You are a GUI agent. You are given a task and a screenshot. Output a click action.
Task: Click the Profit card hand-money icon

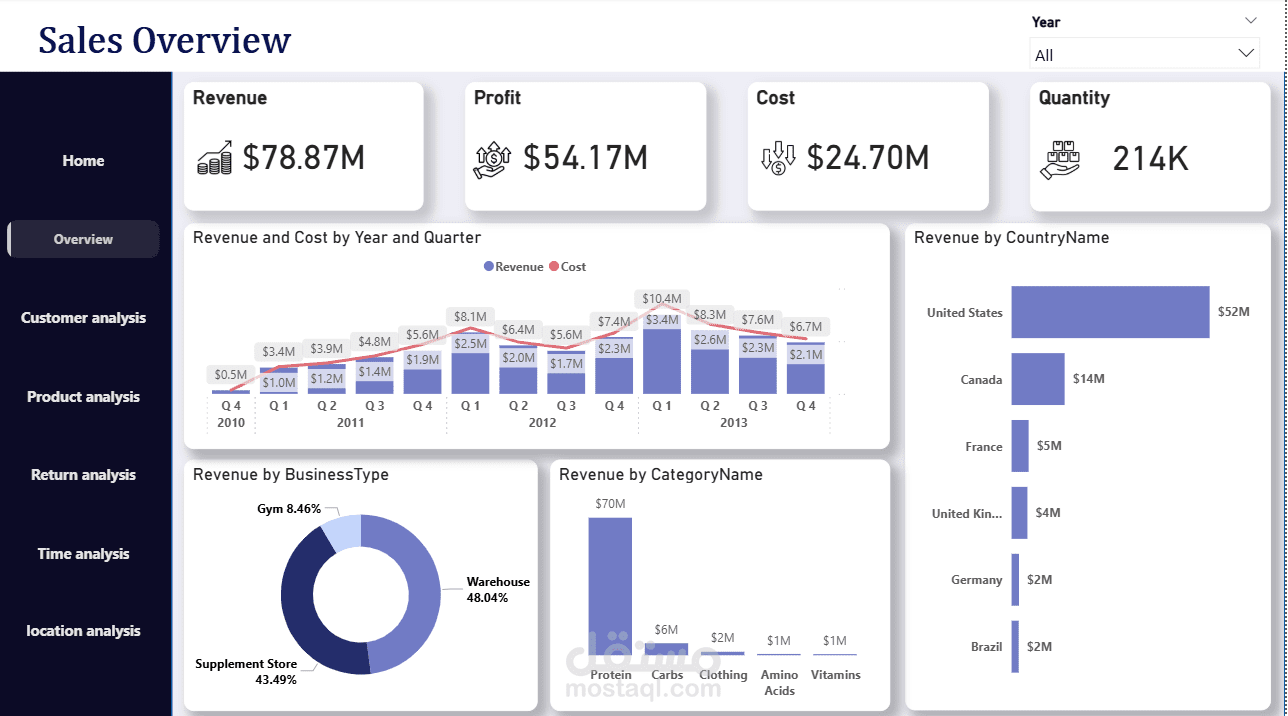click(x=492, y=160)
